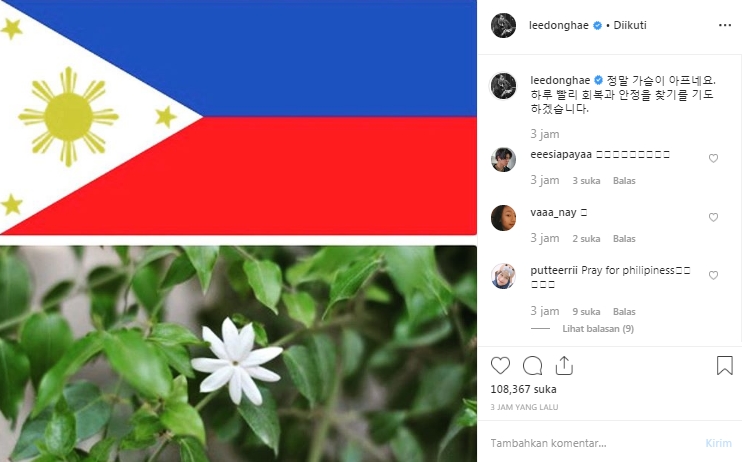The height and width of the screenshot is (462, 742).
Task: Open the comment bubble icon
Action: [532, 366]
